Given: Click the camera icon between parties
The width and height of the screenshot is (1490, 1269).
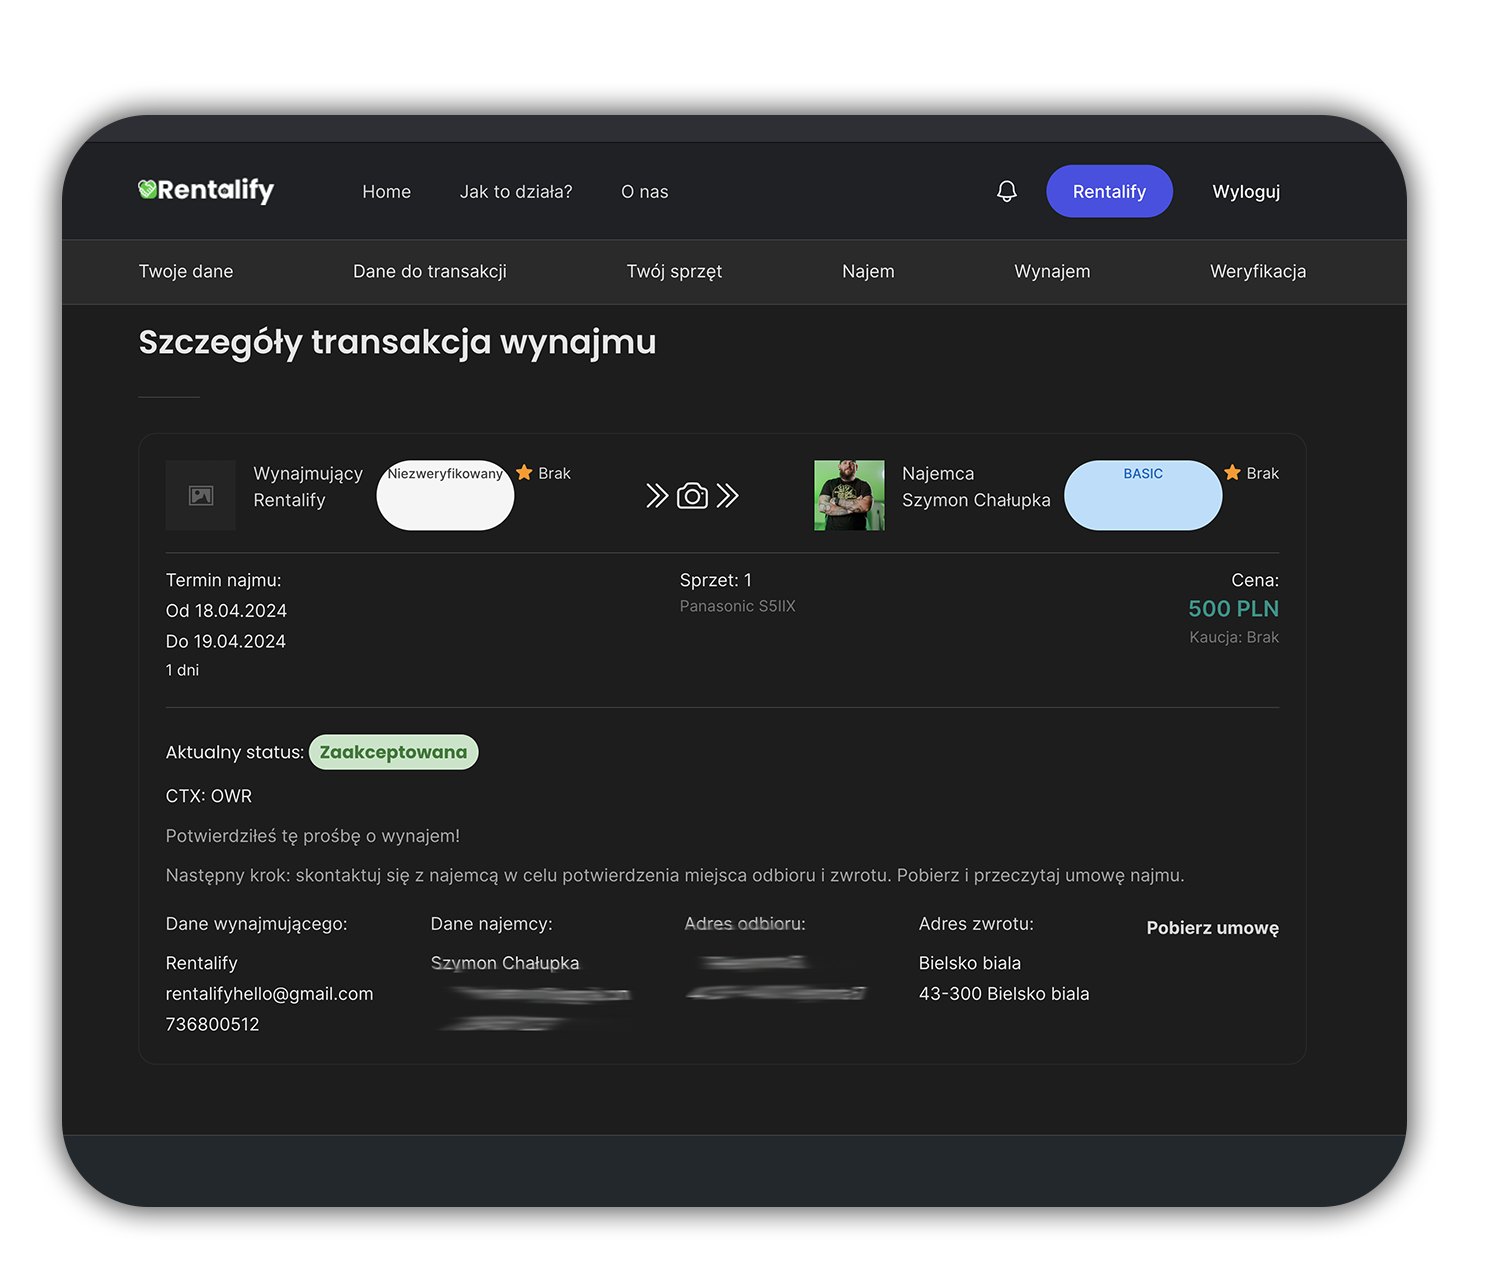Looking at the screenshot, I should point(692,496).
